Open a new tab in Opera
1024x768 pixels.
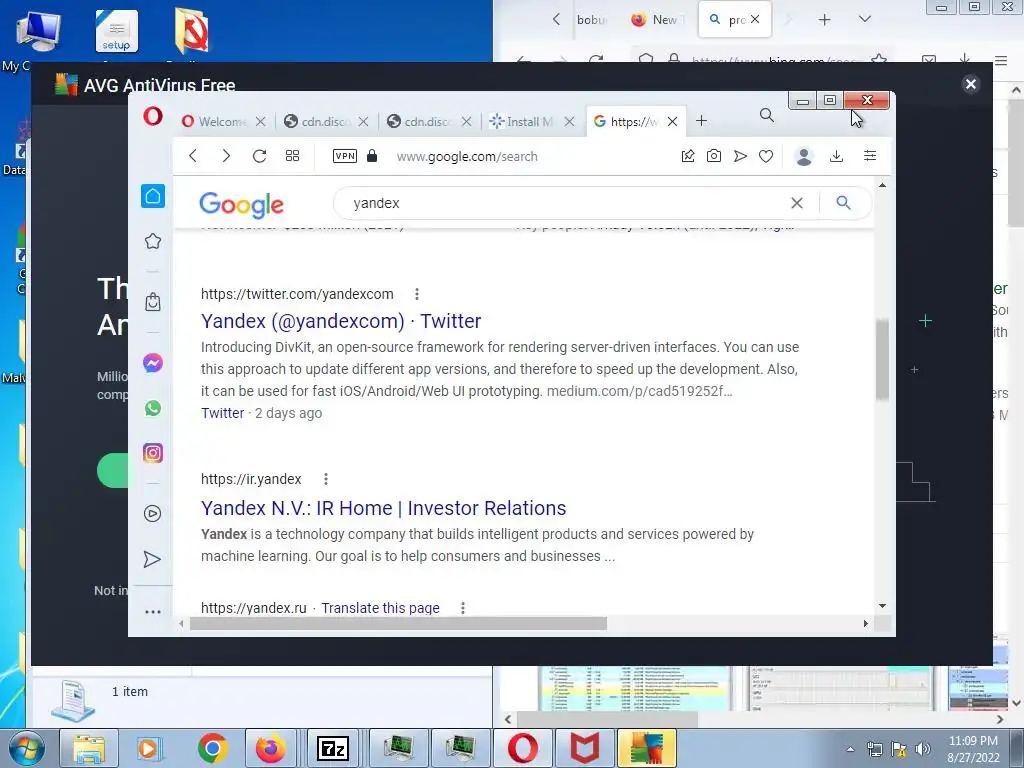[x=701, y=121]
